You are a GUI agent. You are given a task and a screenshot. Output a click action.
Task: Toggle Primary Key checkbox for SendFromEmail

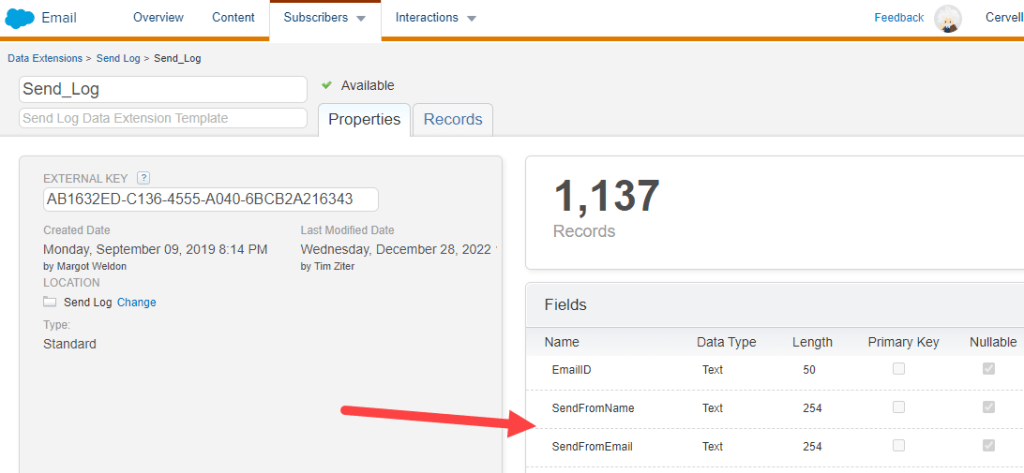coord(899,446)
